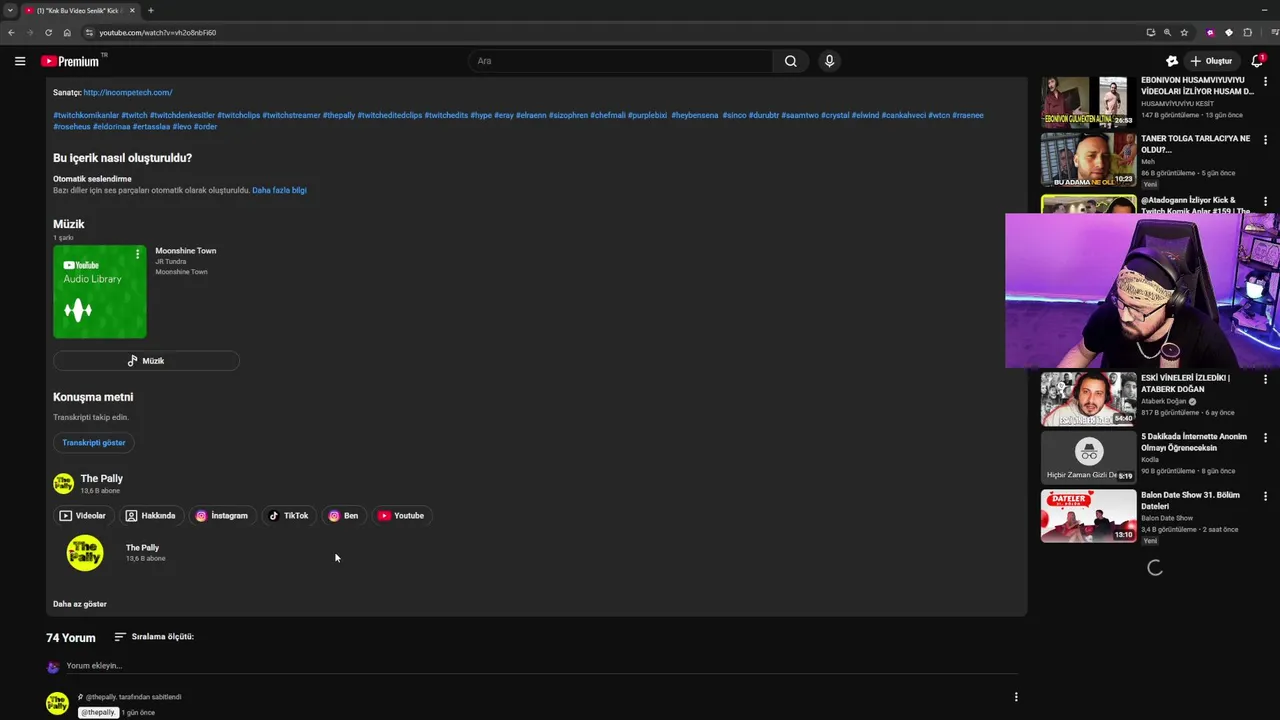The image size is (1280, 720).
Task: Open the tab search dropdown arrow
Action: pyautogui.click(x=10, y=10)
